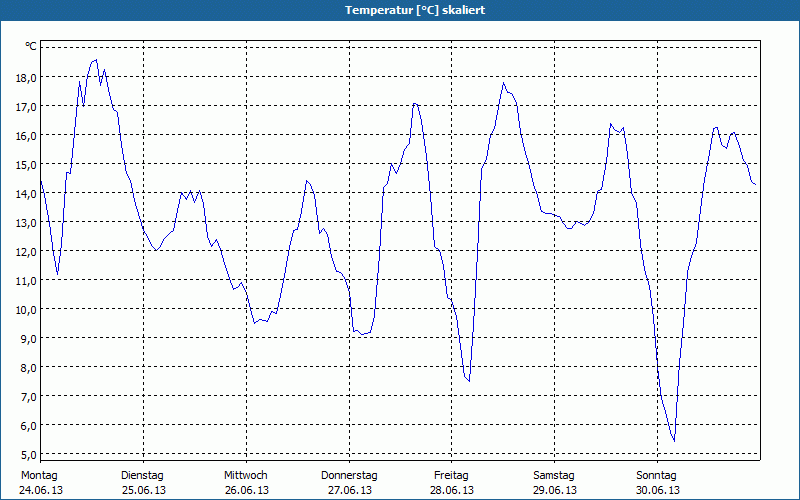
Task: Click the Sonntag day label
Action: (x=656, y=476)
